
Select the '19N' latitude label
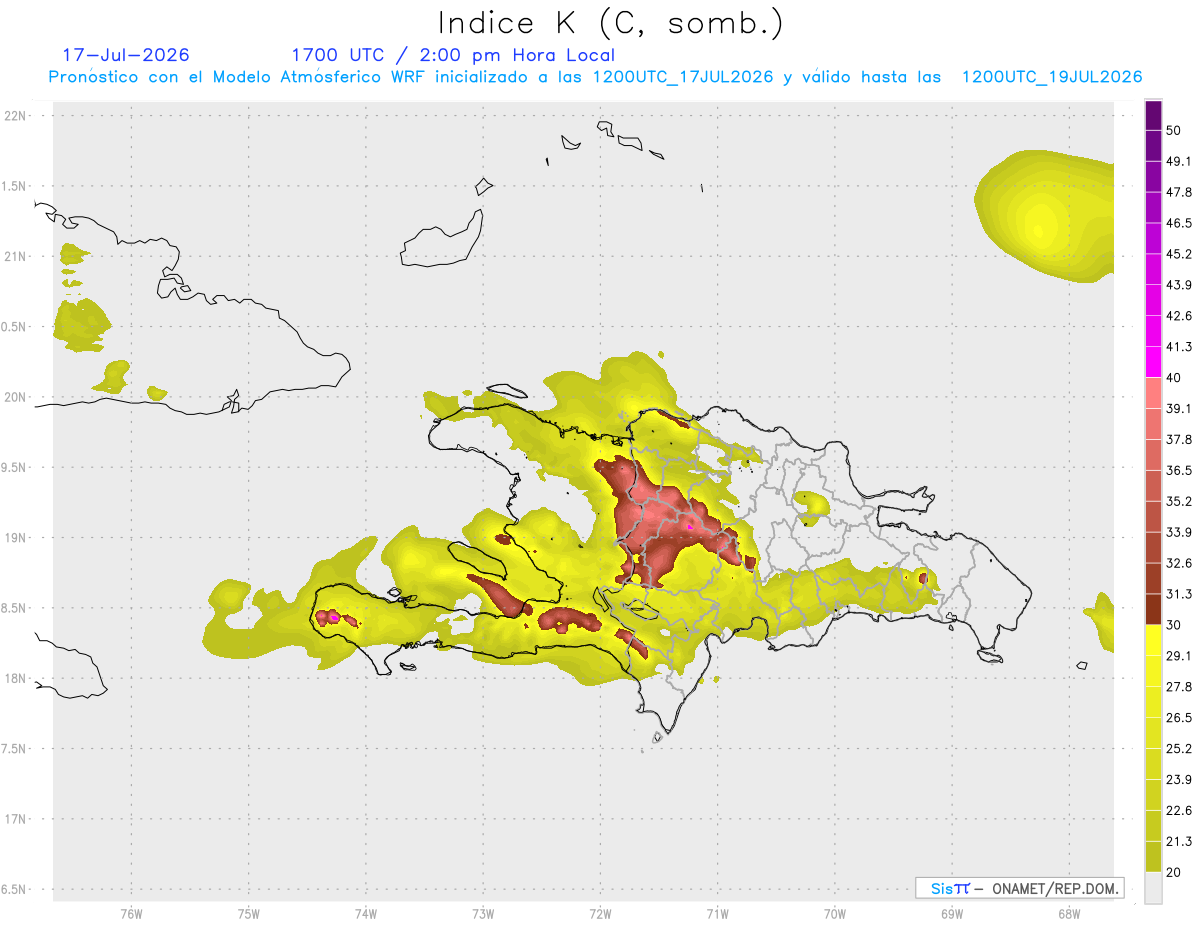click(x=17, y=538)
